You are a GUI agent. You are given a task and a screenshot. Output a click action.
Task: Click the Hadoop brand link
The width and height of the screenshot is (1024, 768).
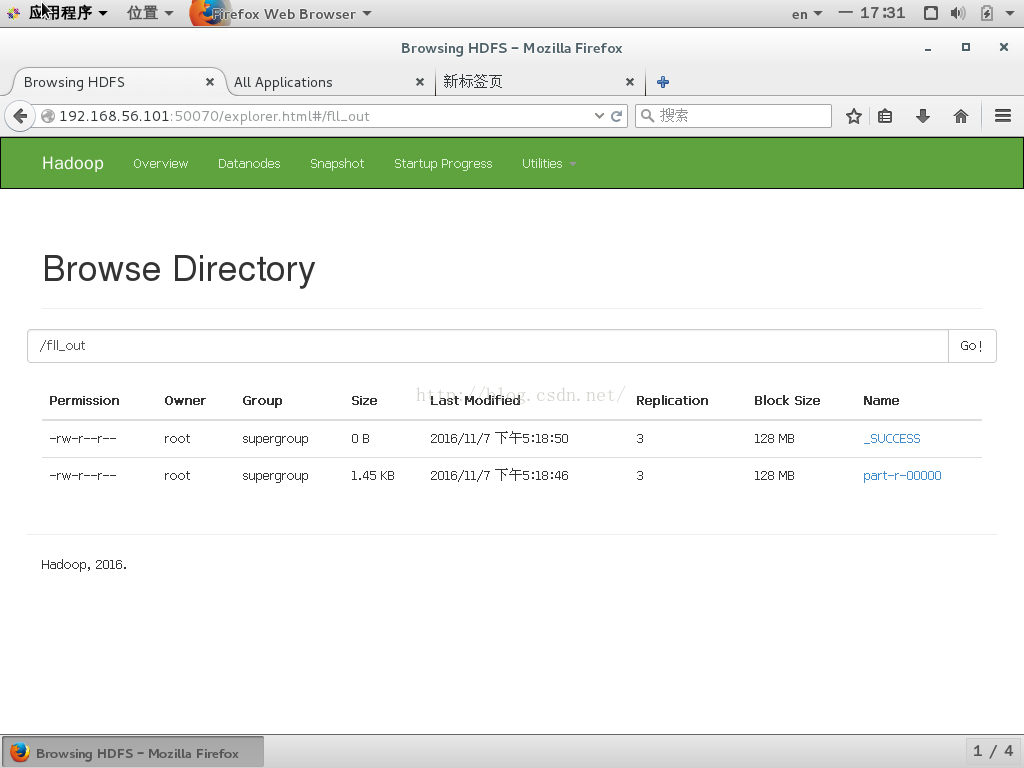click(72, 163)
